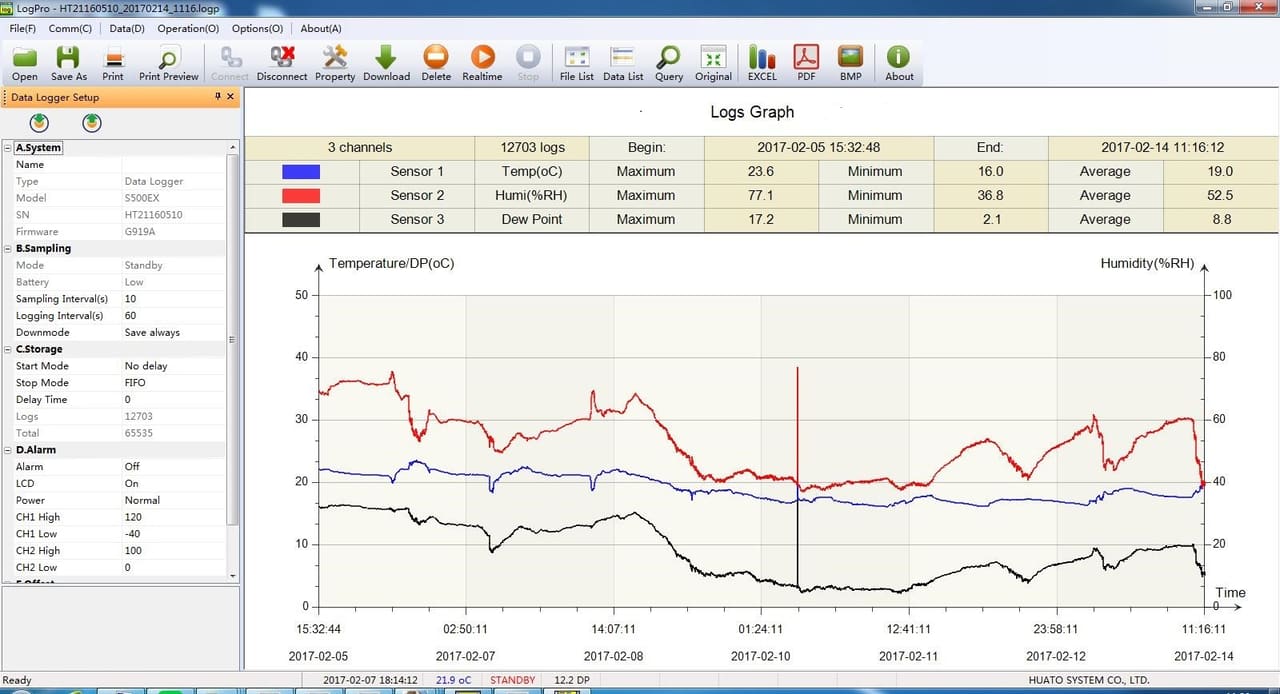The image size is (1280, 694).
Task: Close the Data Logger Setup panel
Action: pyautogui.click(x=231, y=97)
